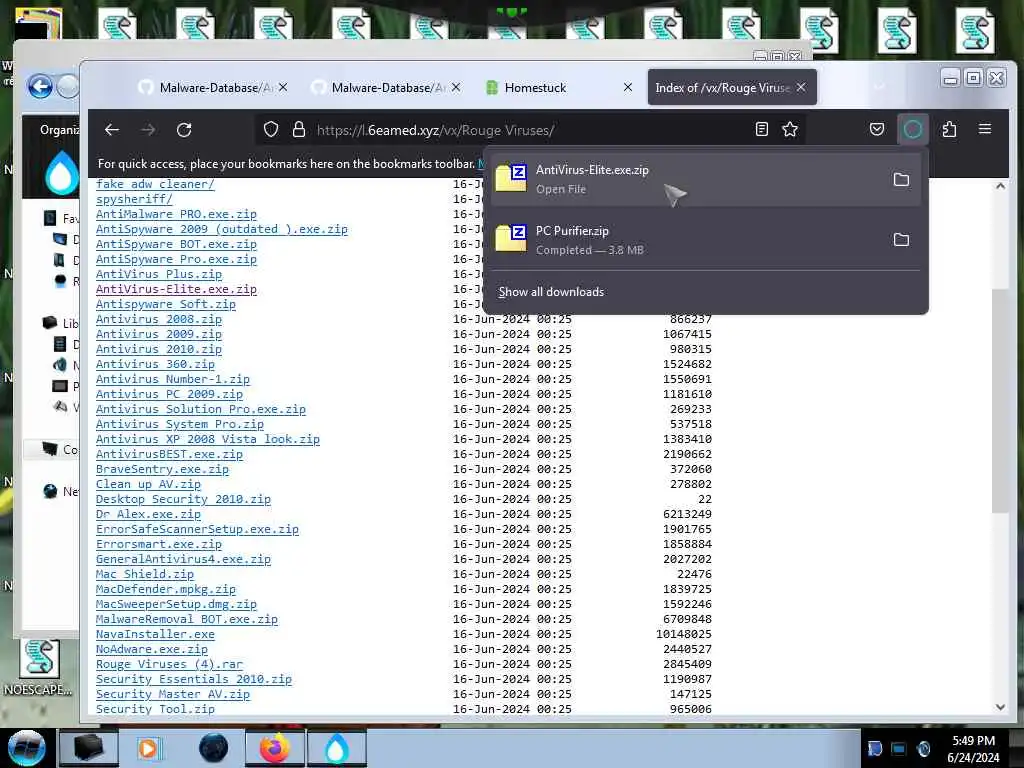Save page to Pocket icon
This screenshot has height=768, width=1024.
[x=877, y=129]
